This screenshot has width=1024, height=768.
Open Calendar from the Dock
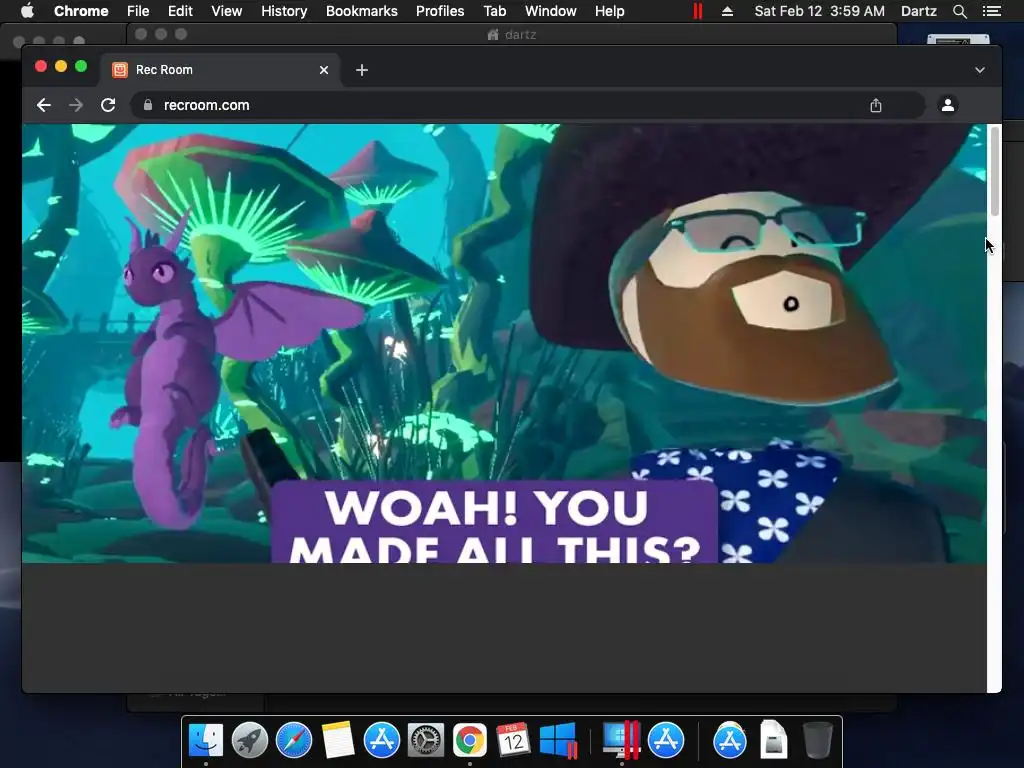pyautogui.click(x=513, y=740)
